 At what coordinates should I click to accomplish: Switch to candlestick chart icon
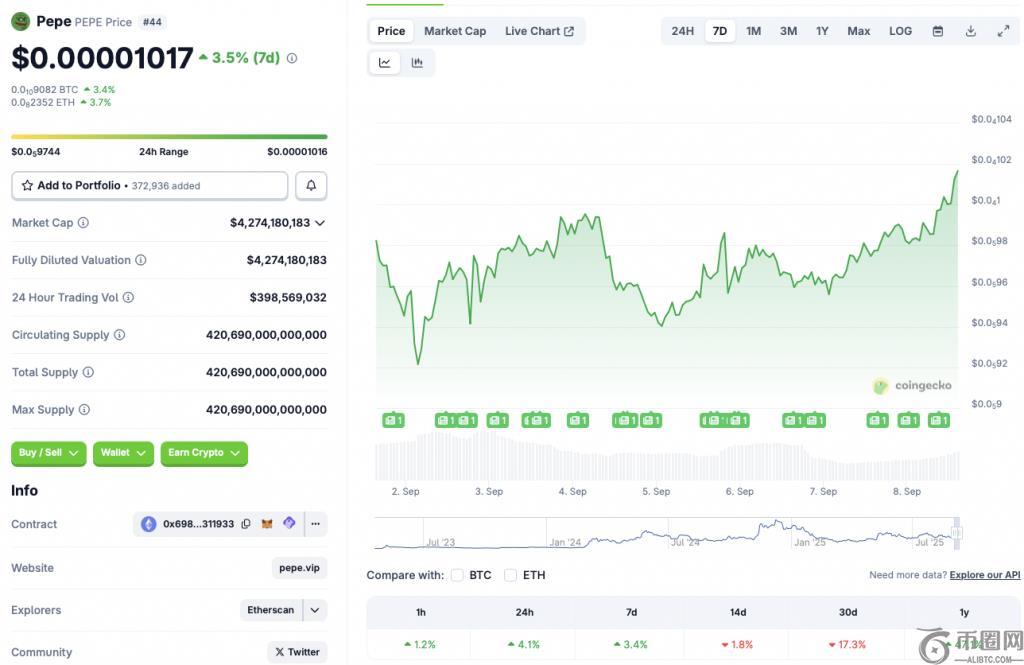click(x=417, y=63)
